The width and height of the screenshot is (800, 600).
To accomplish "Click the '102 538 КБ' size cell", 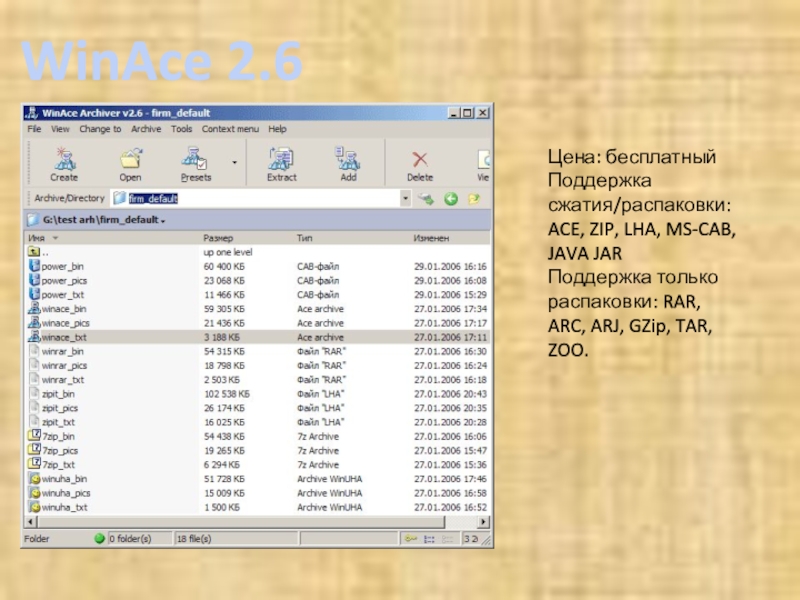I will (227, 394).
